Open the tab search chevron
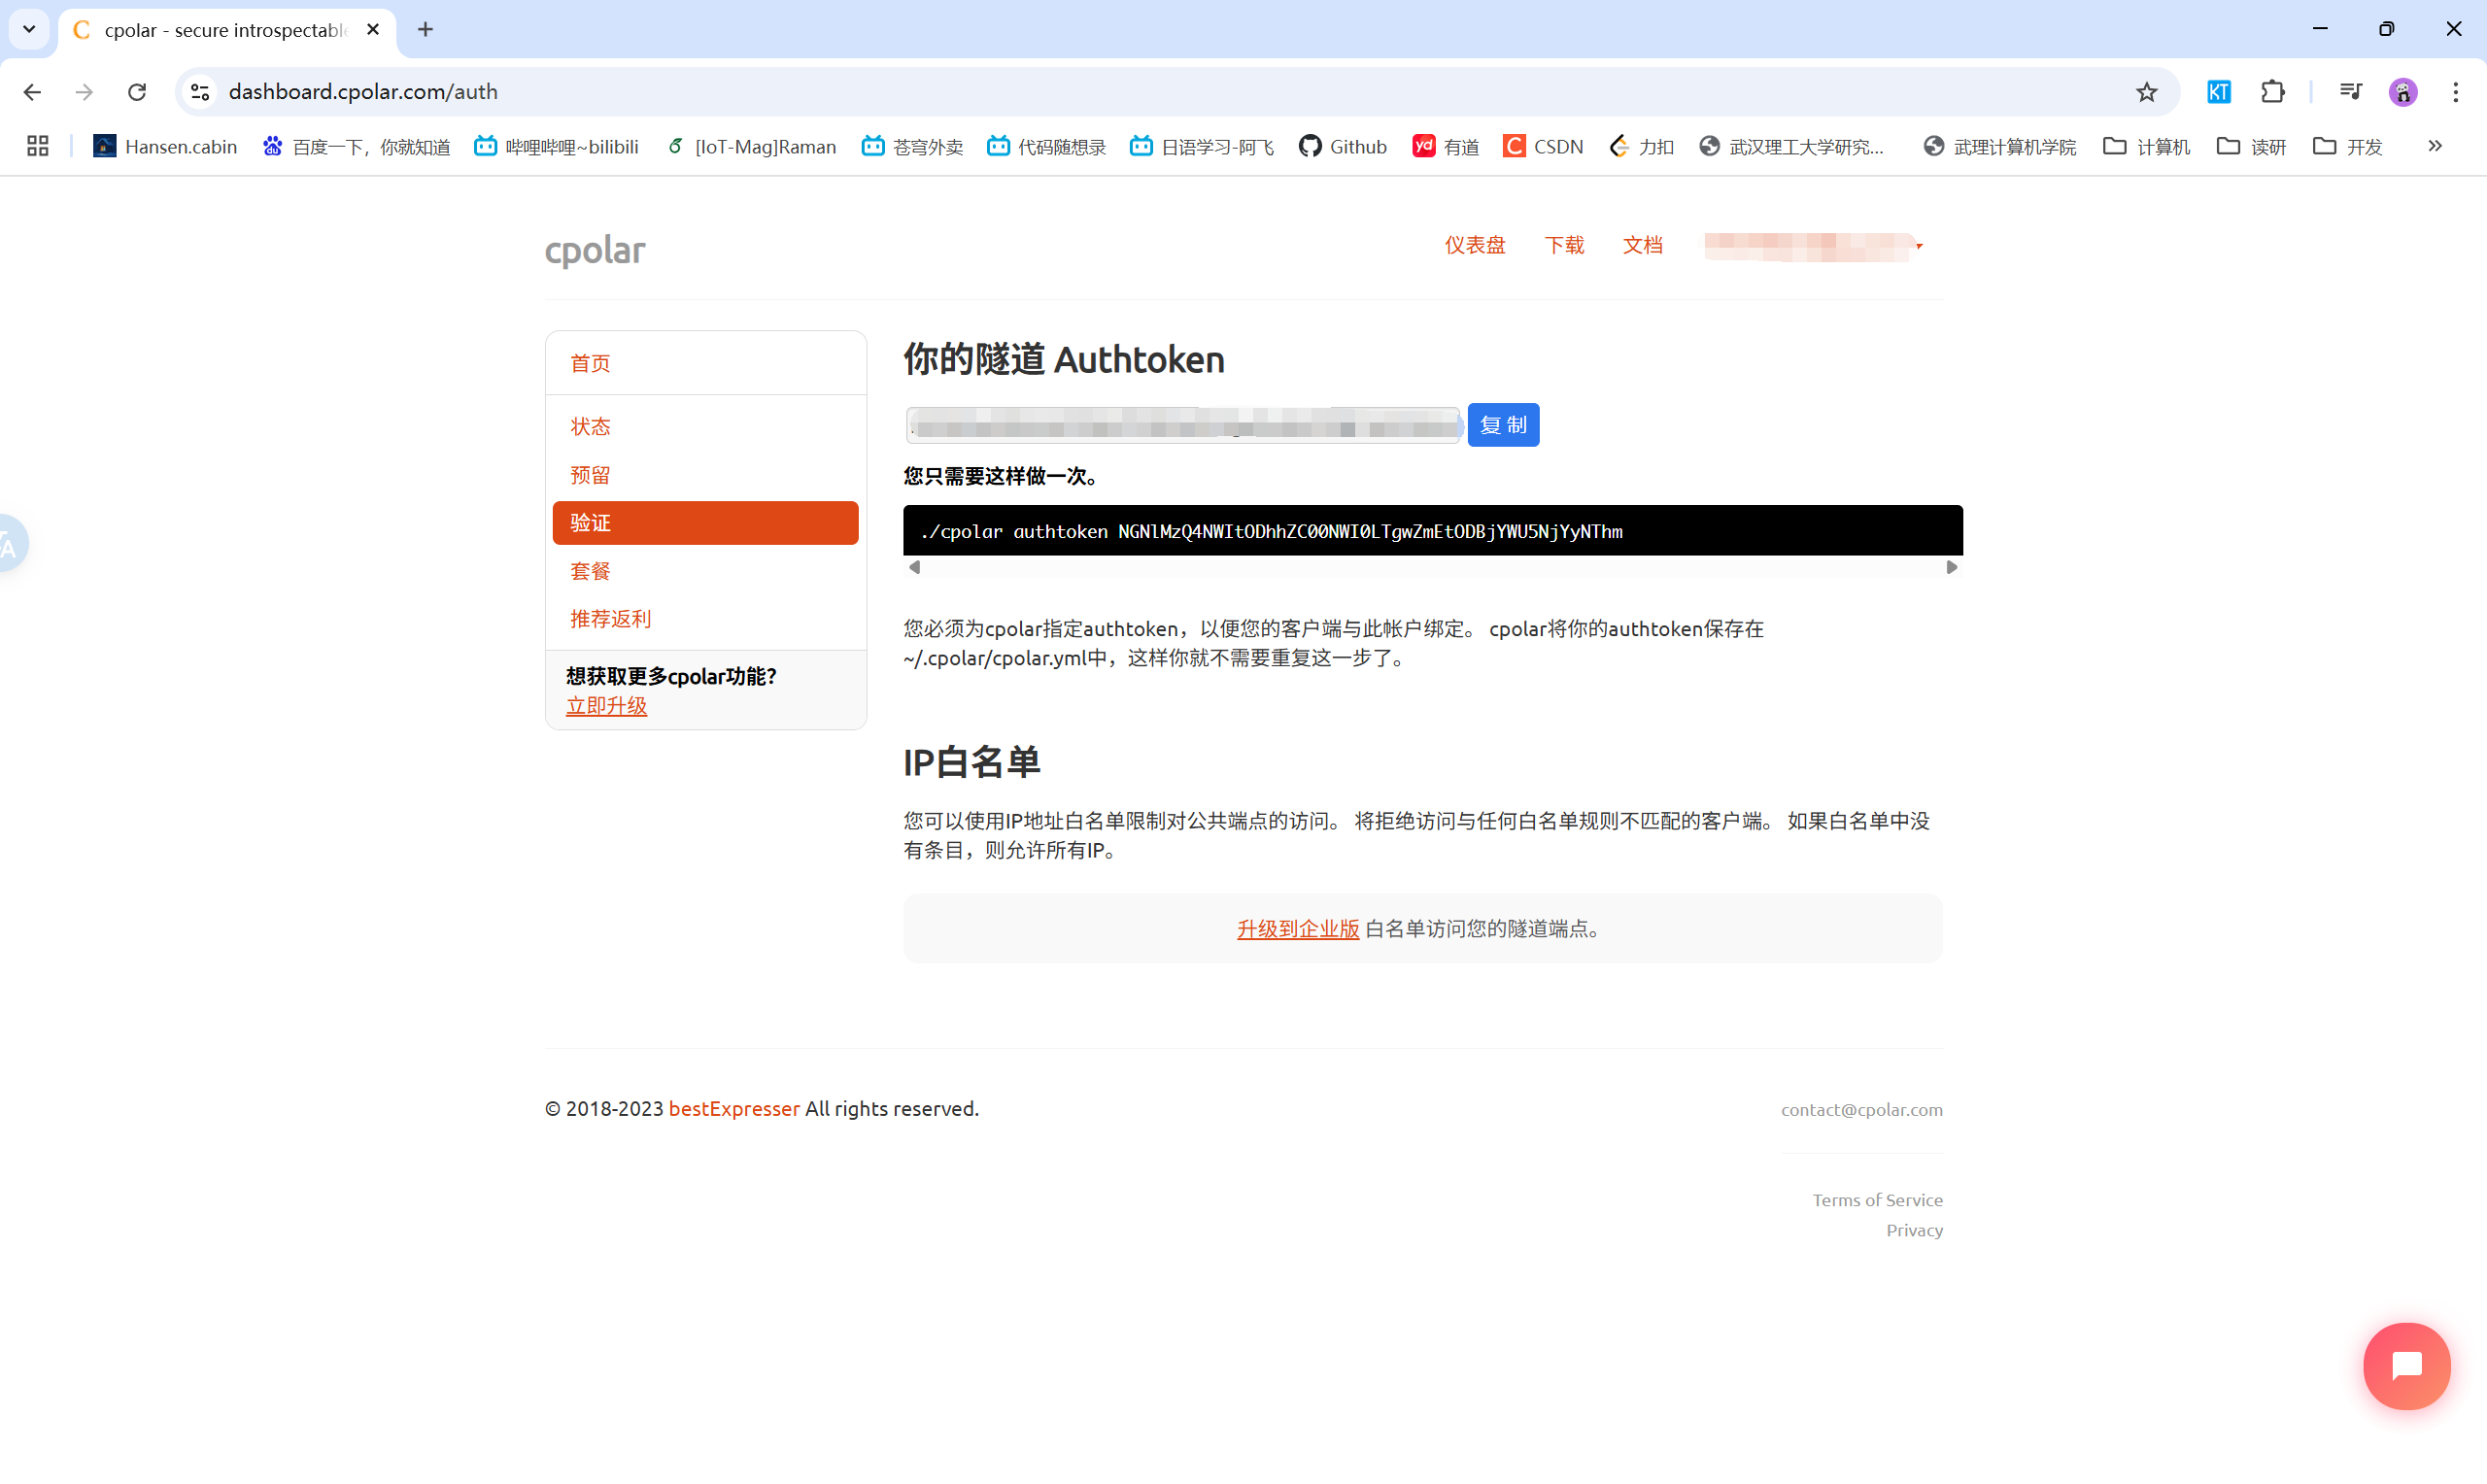The width and height of the screenshot is (2487, 1484). click(28, 29)
